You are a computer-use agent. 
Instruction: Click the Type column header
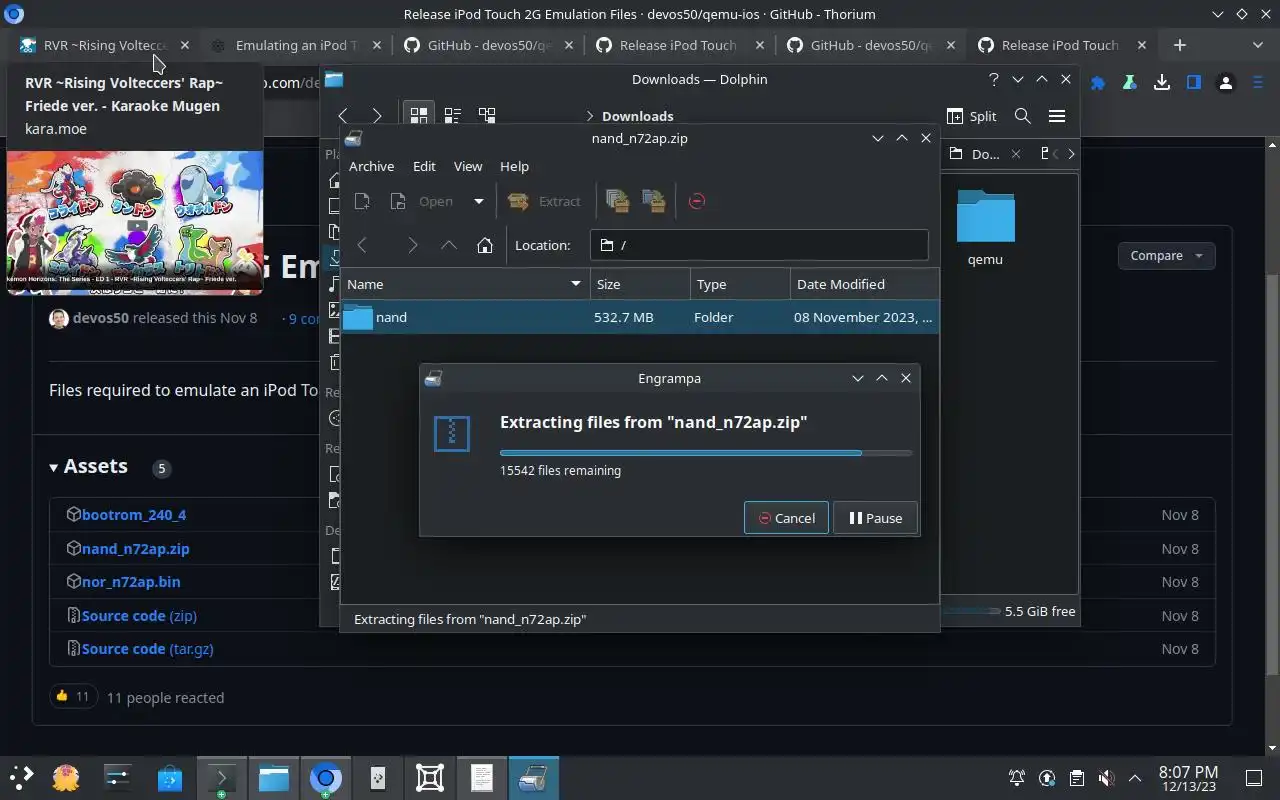tap(740, 284)
